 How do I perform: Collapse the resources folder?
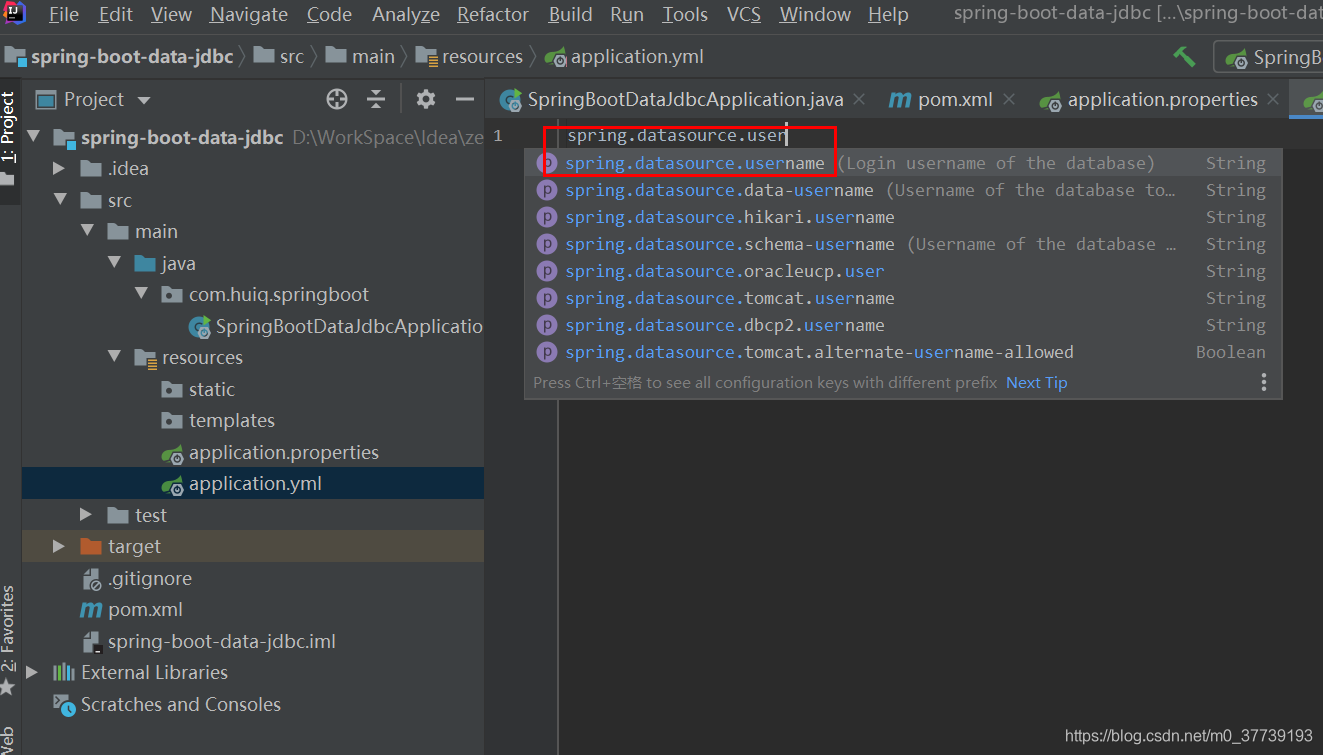click(115, 357)
